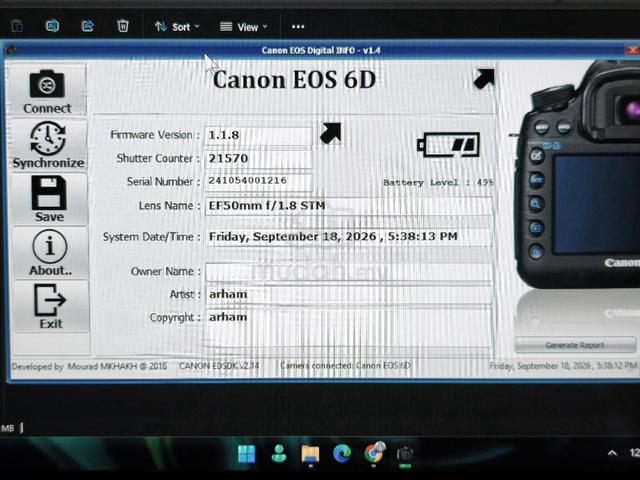Exit the Canon EOS Digital Info app
This screenshot has width=640, height=480.
point(51,307)
